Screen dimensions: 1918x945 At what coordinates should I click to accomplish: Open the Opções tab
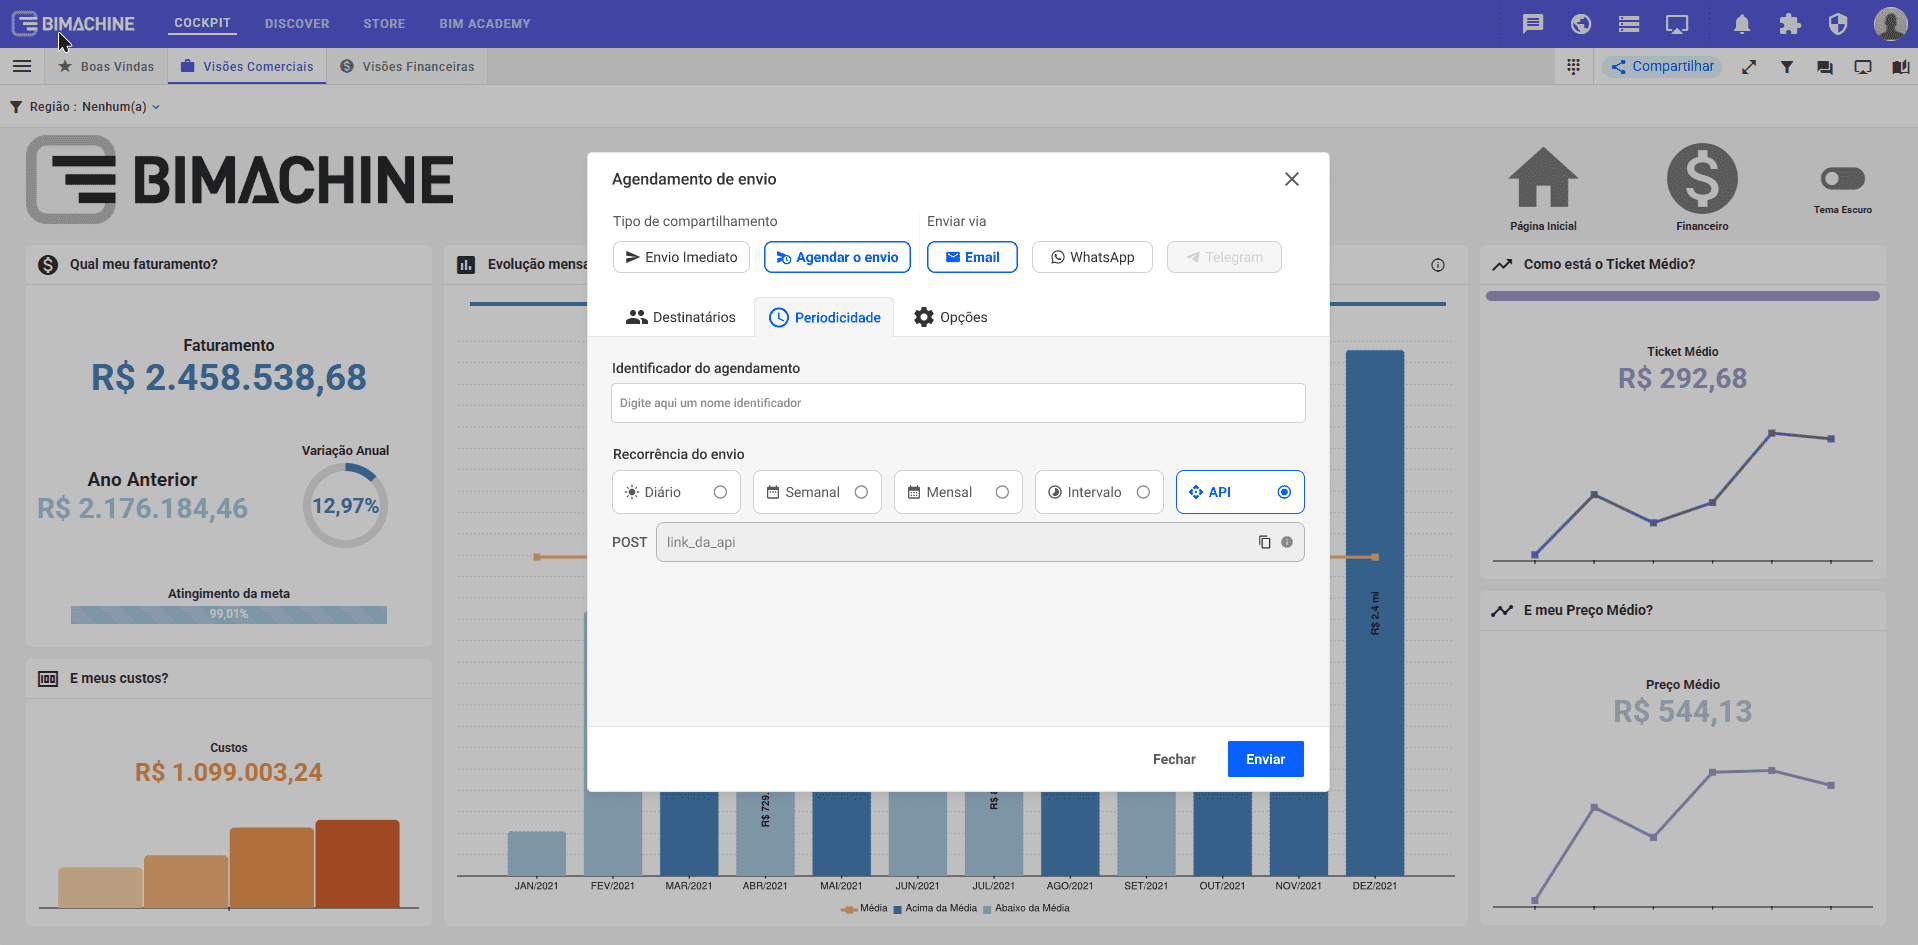[950, 317]
